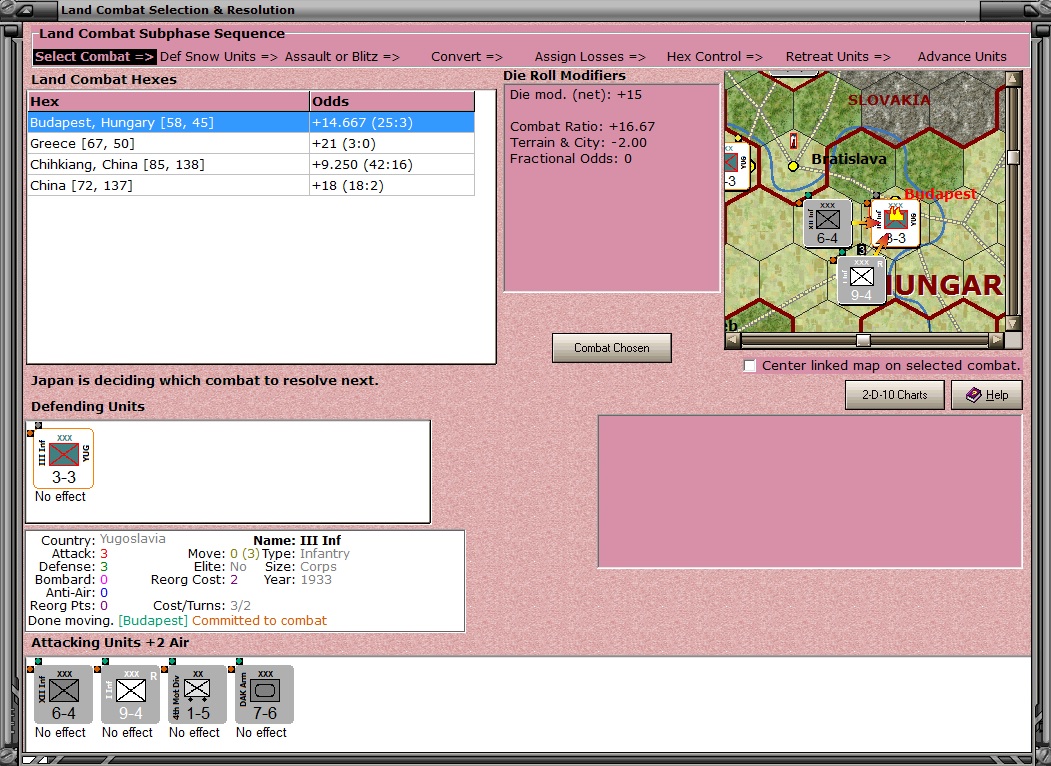The width and height of the screenshot is (1051, 766).
Task: Click the map scroll right arrow
Action: pos(997,340)
